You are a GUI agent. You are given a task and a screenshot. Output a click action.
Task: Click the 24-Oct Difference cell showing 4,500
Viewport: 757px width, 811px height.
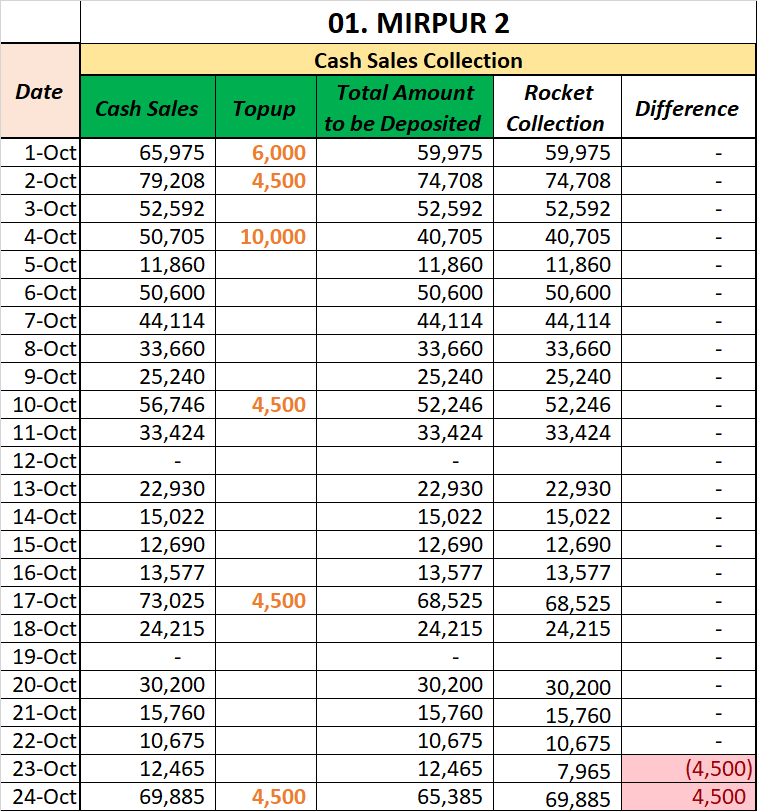point(687,797)
